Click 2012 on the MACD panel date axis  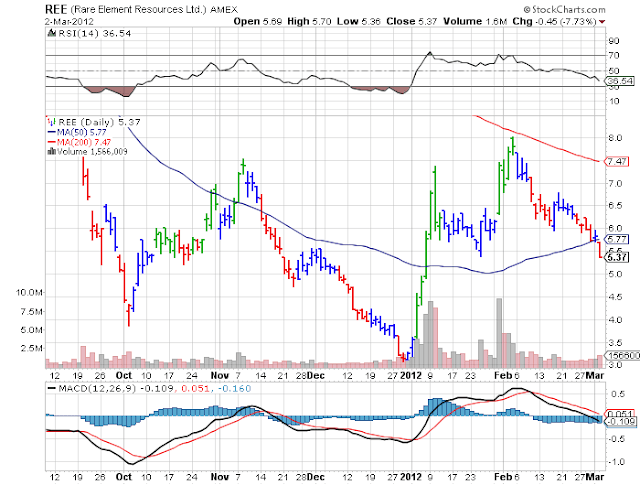tap(411, 476)
